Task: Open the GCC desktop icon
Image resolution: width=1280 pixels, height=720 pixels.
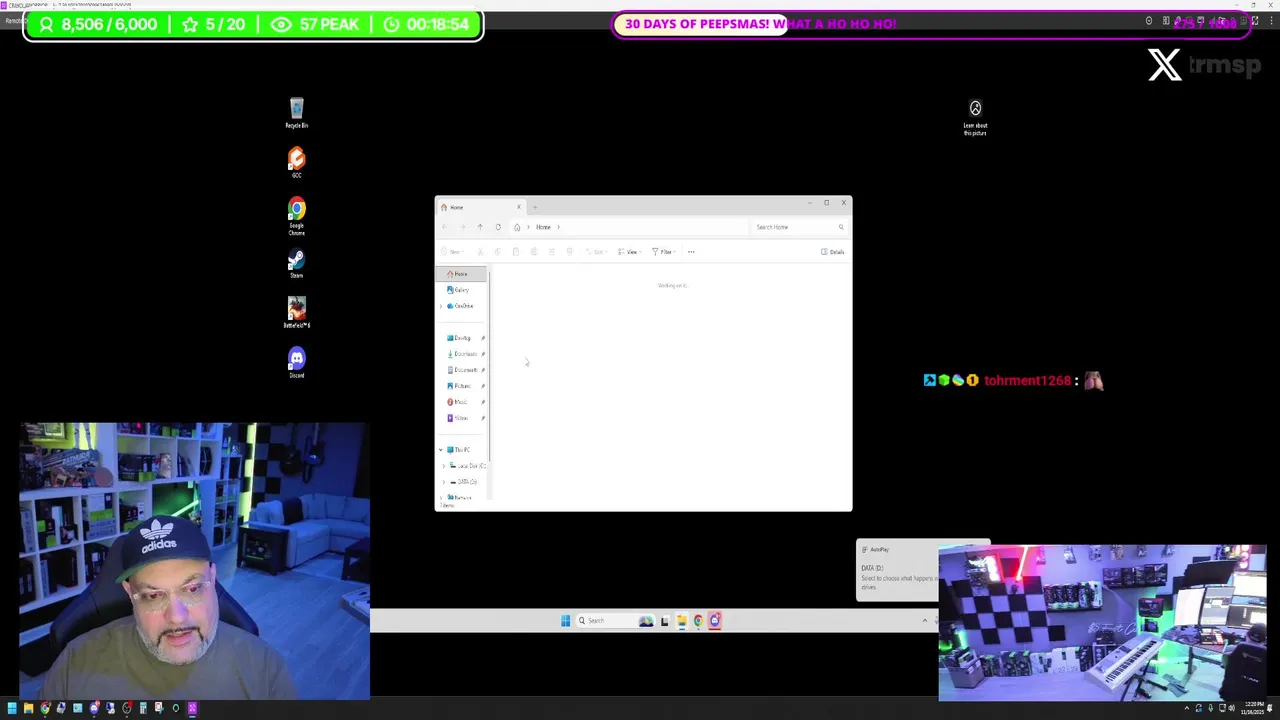Action: [296, 163]
